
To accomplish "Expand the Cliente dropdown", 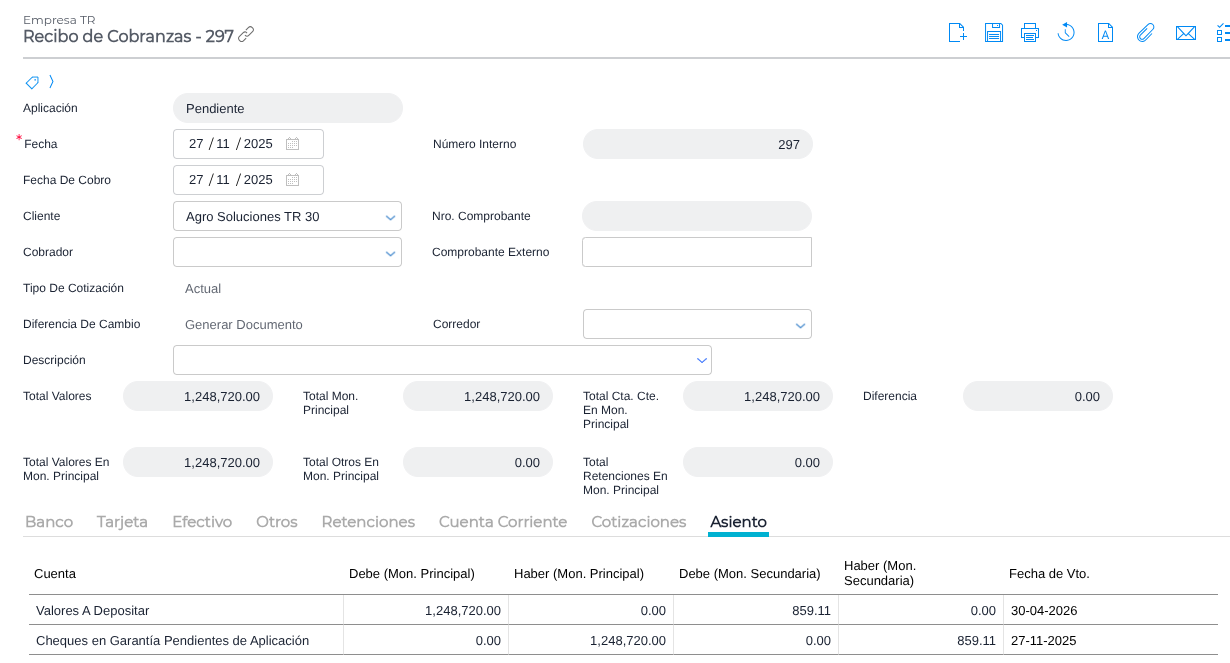I will (x=390, y=217).
